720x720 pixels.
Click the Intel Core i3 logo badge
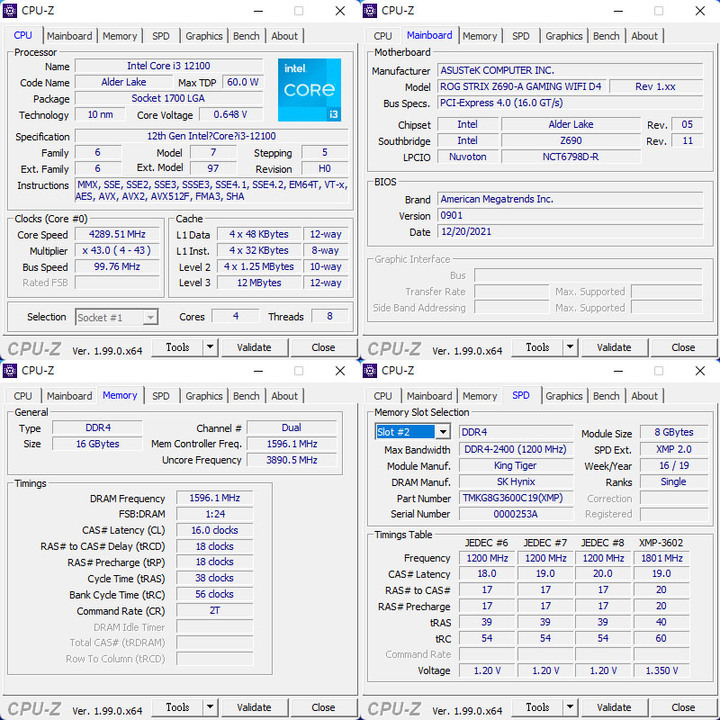309,90
